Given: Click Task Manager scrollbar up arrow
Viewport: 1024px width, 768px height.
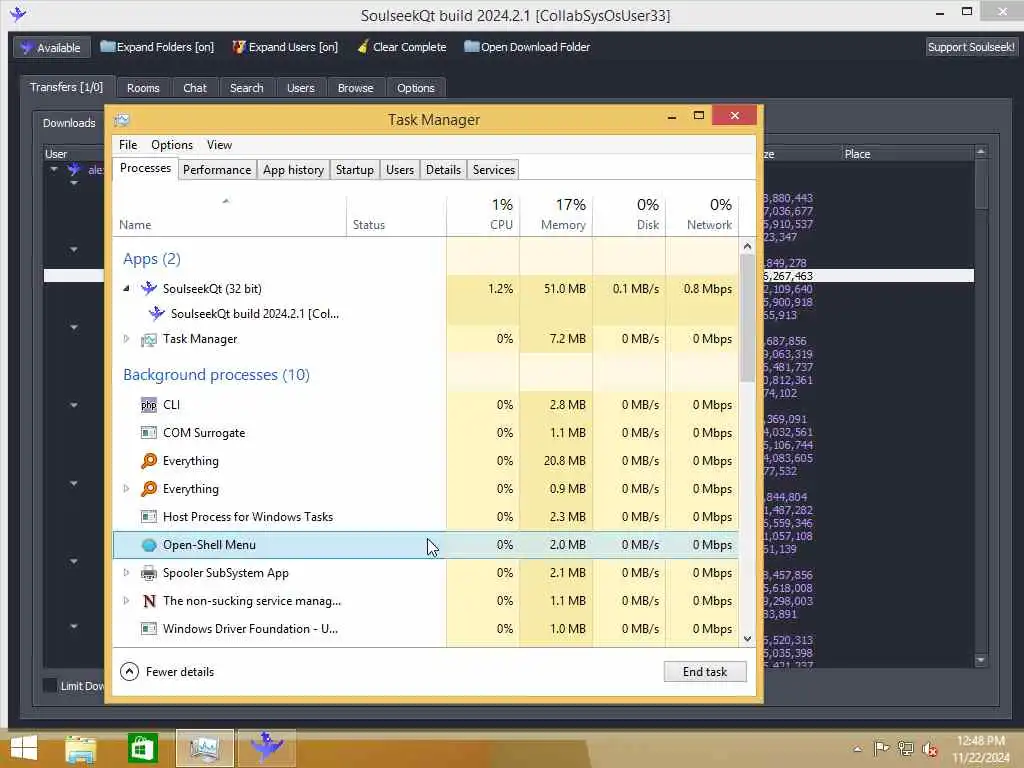Looking at the screenshot, I should pos(748,246).
